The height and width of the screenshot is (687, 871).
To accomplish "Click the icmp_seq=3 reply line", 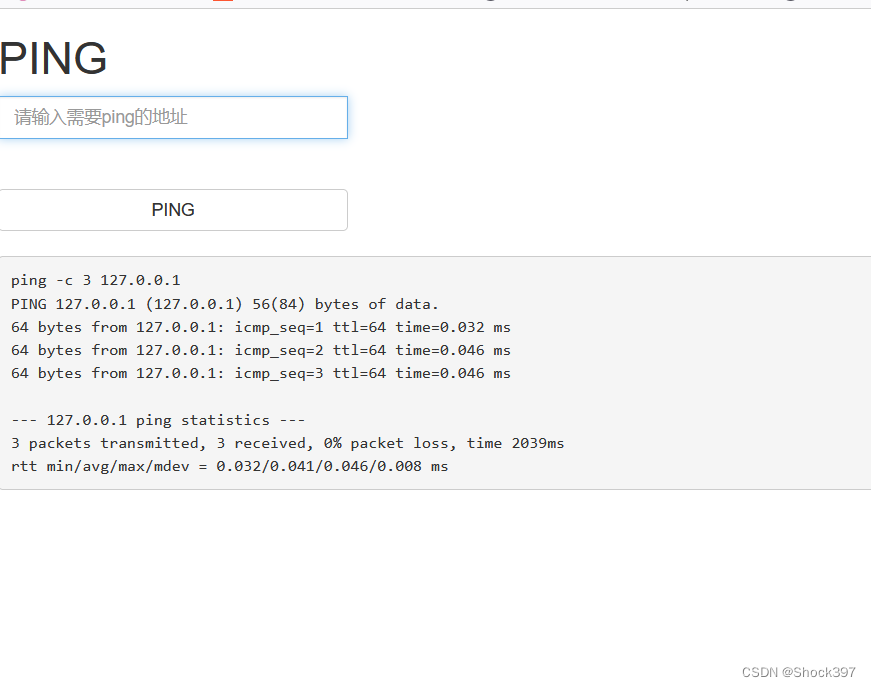I will coord(261,373).
